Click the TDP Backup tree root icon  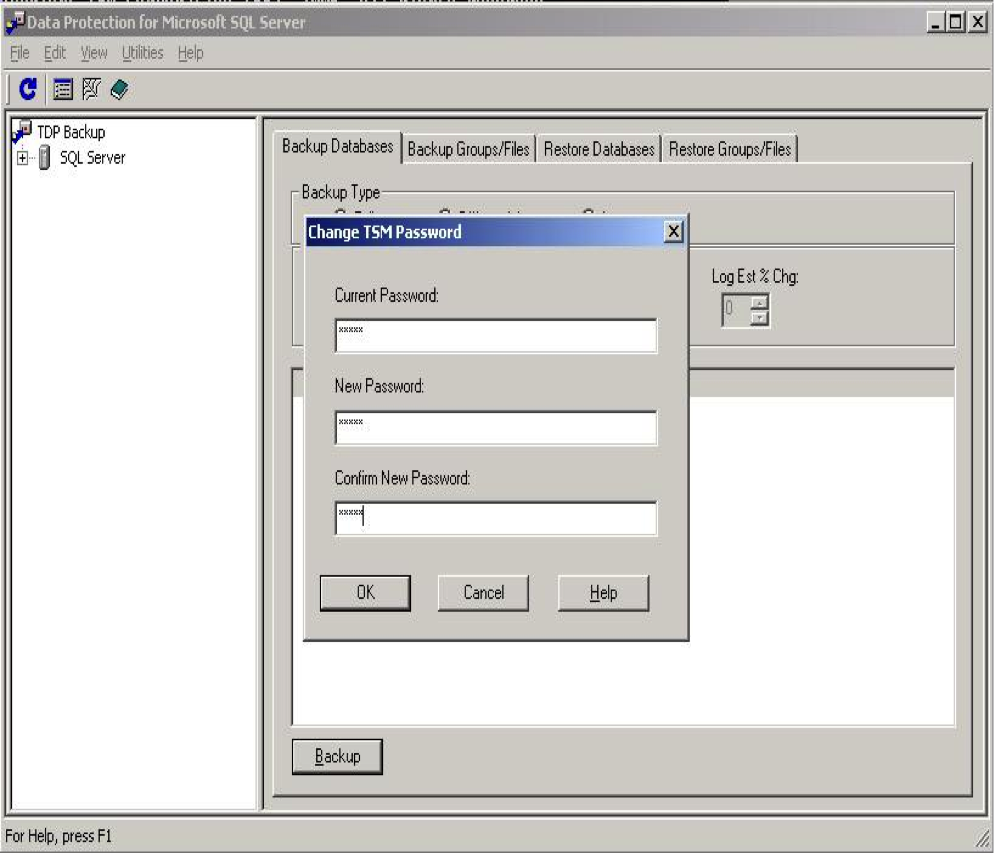tap(22, 131)
